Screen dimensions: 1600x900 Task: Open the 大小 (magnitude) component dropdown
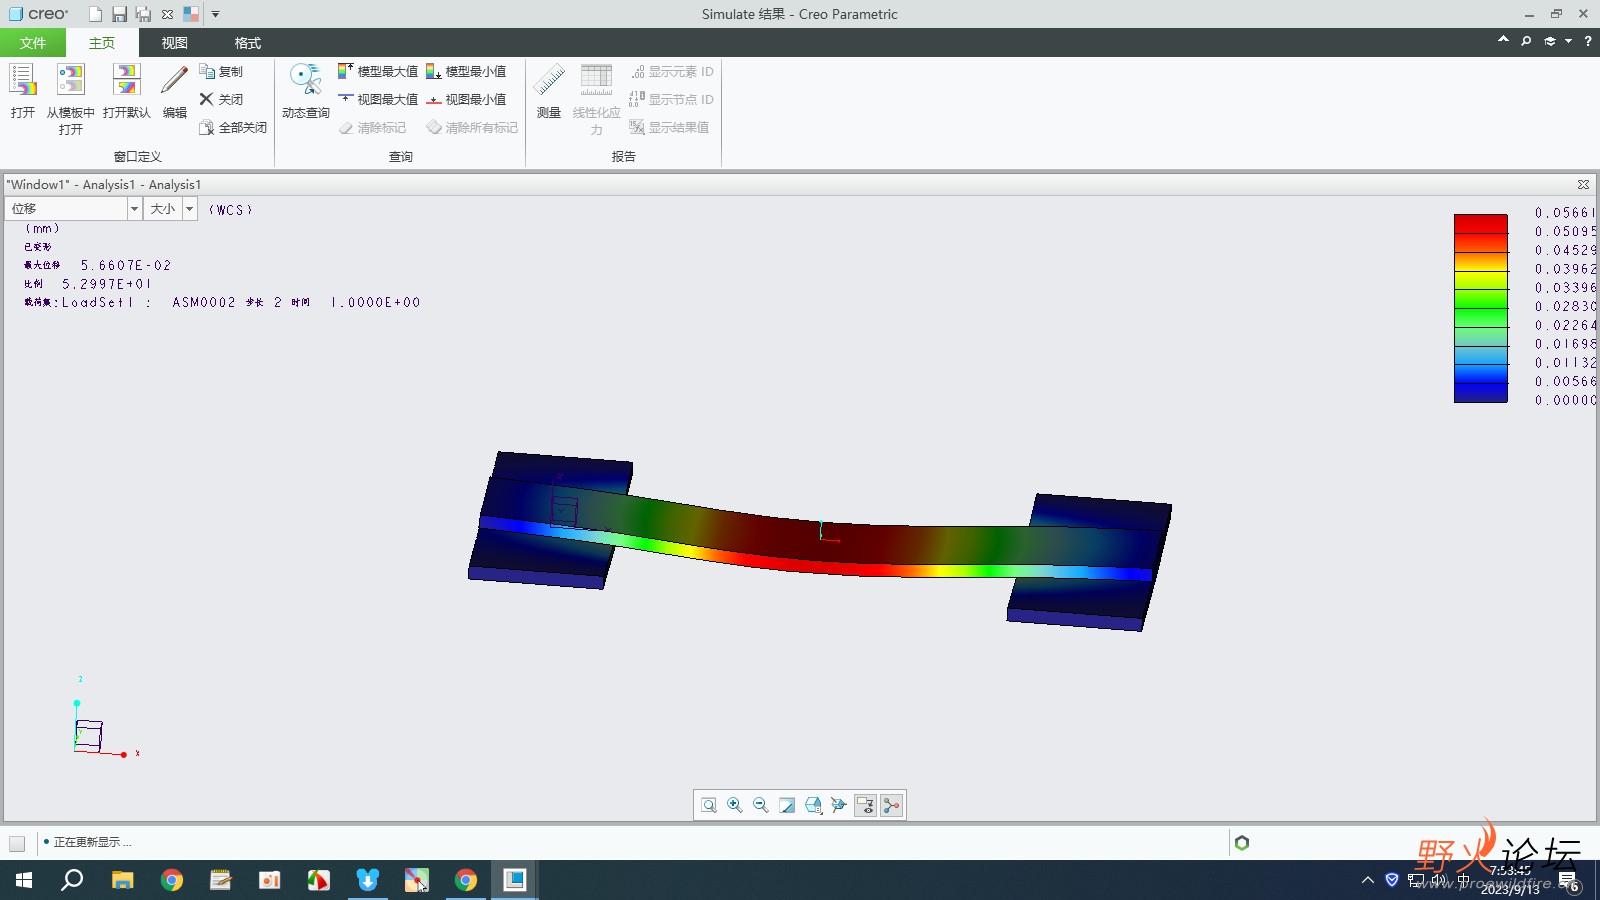190,208
